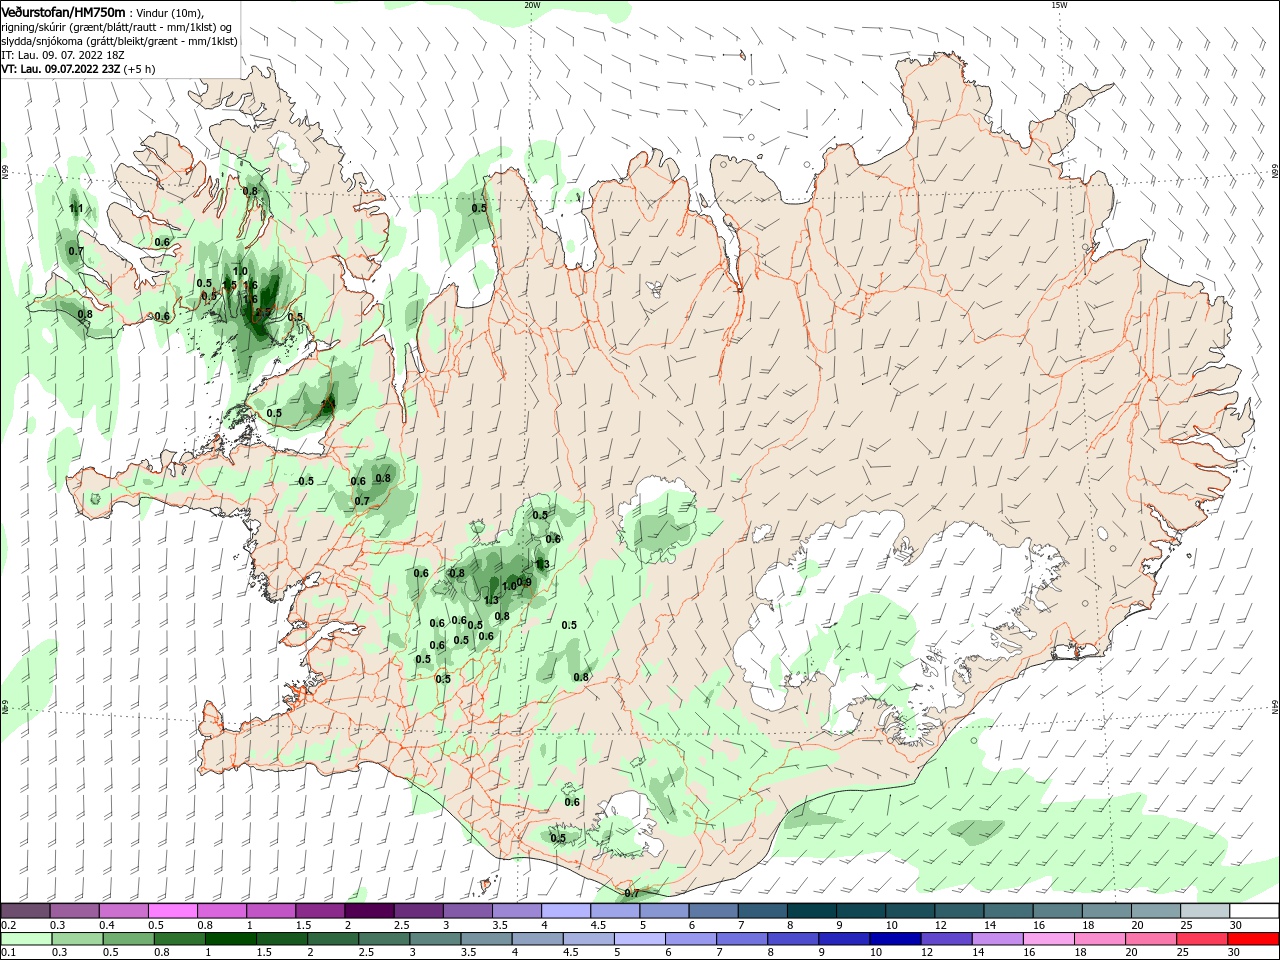This screenshot has height=960, width=1280.
Task: Click the darkest green 1 rain legend swatch
Action: 231,939
